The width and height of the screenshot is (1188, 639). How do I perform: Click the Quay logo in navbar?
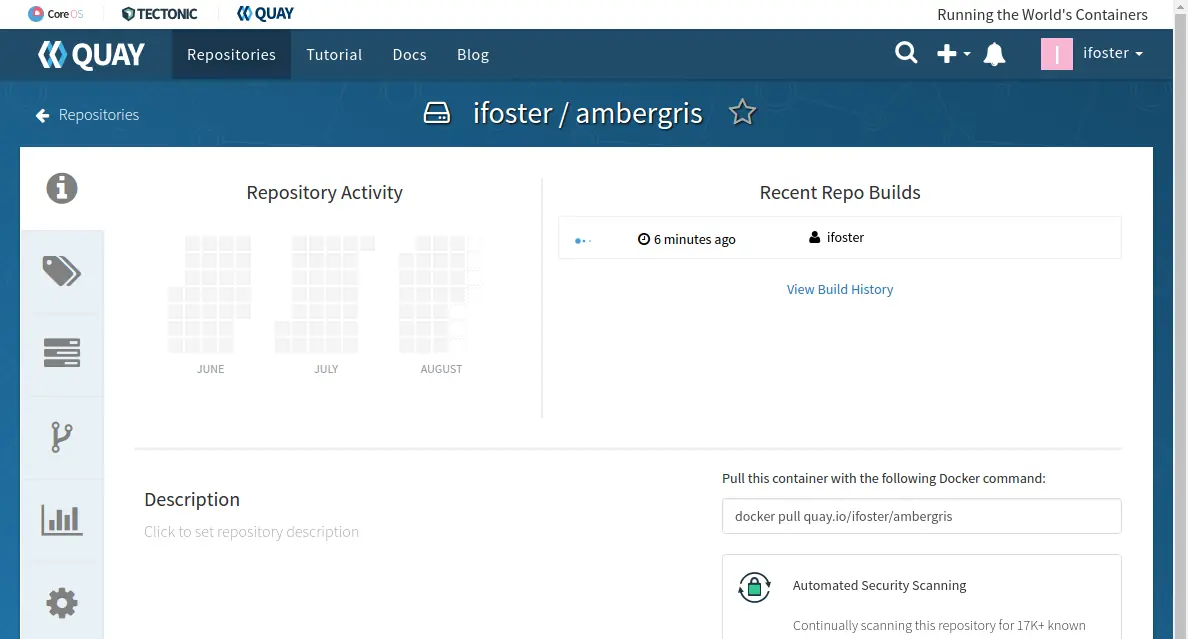click(x=92, y=55)
